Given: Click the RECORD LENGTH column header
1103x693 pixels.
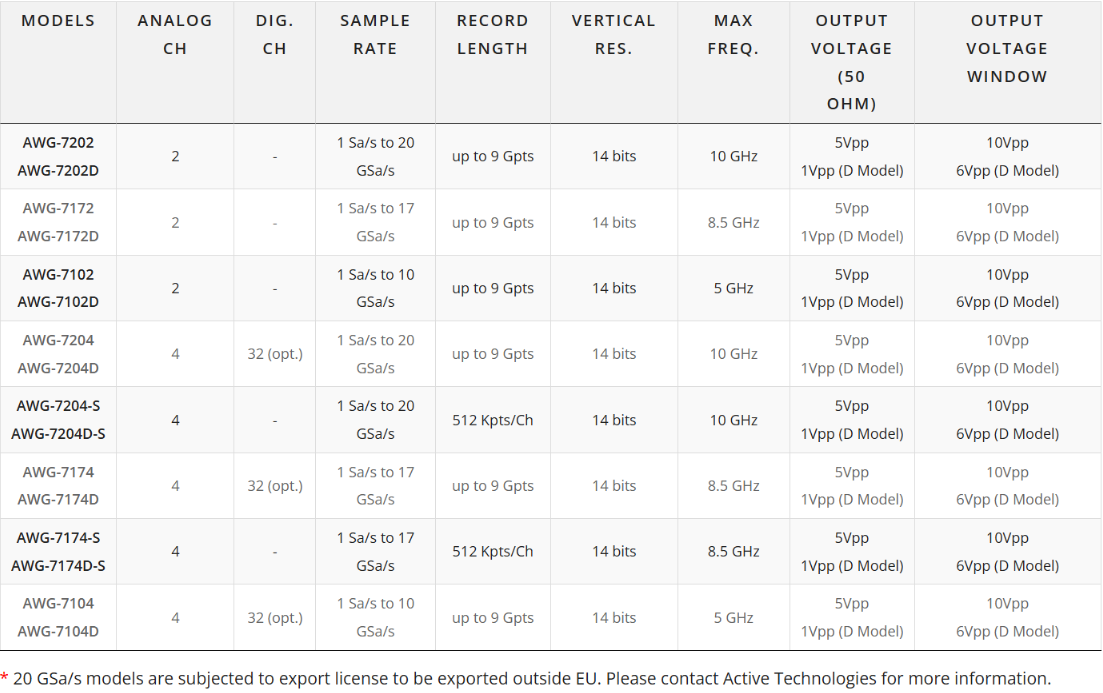Looking at the screenshot, I should [492, 34].
